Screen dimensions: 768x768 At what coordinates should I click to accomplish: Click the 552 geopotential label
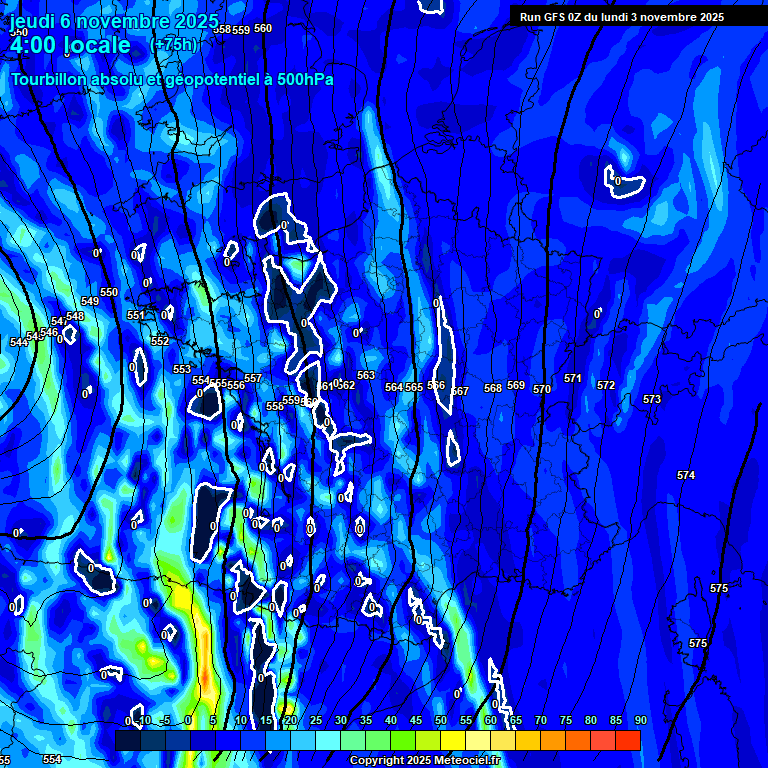[x=160, y=341]
